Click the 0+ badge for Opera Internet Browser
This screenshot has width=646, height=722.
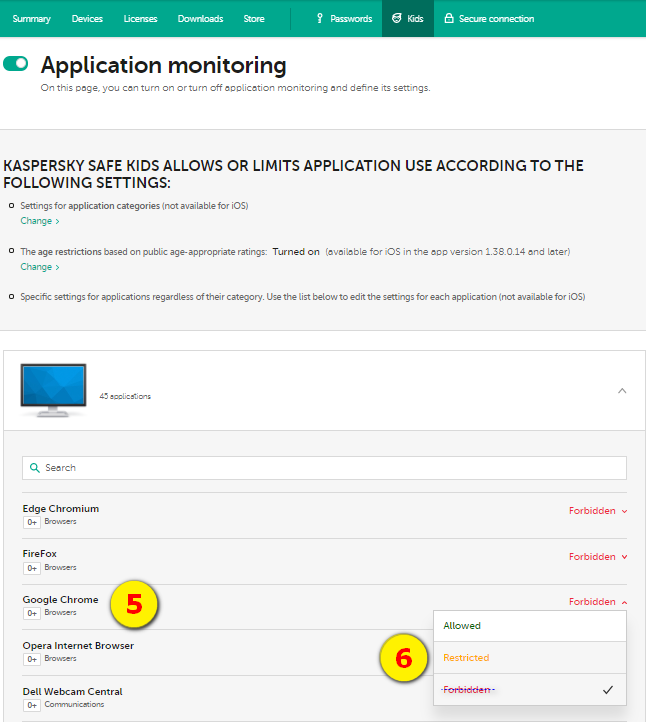[x=32, y=659]
